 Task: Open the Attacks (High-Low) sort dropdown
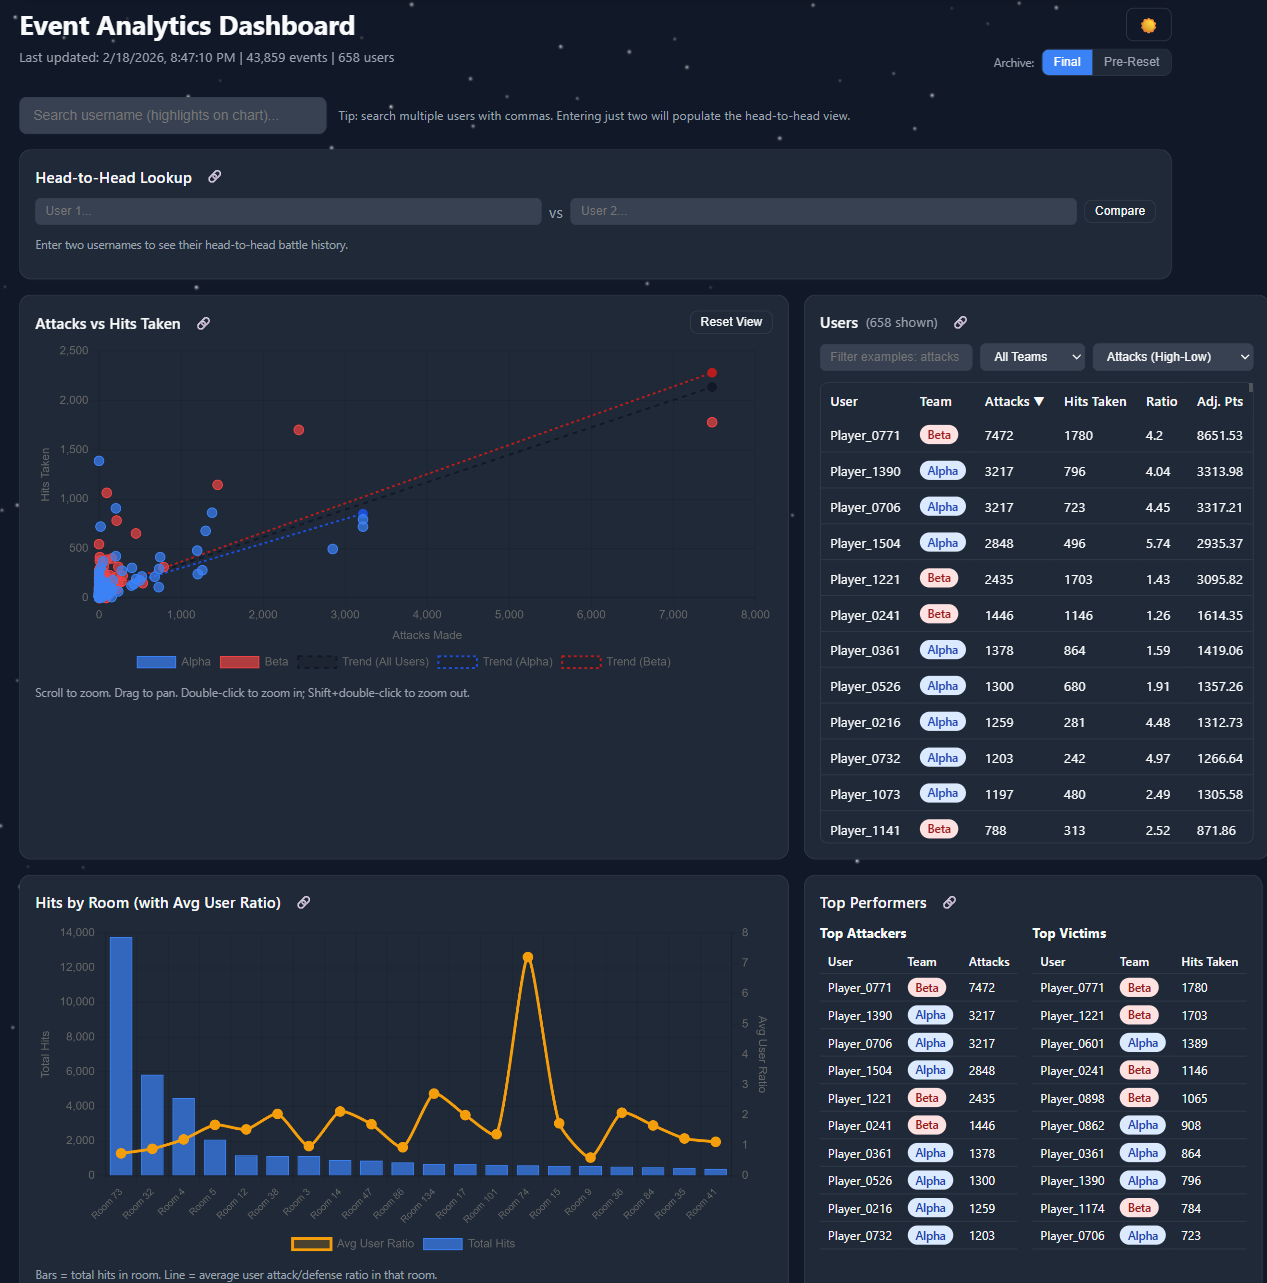[x=1172, y=357]
